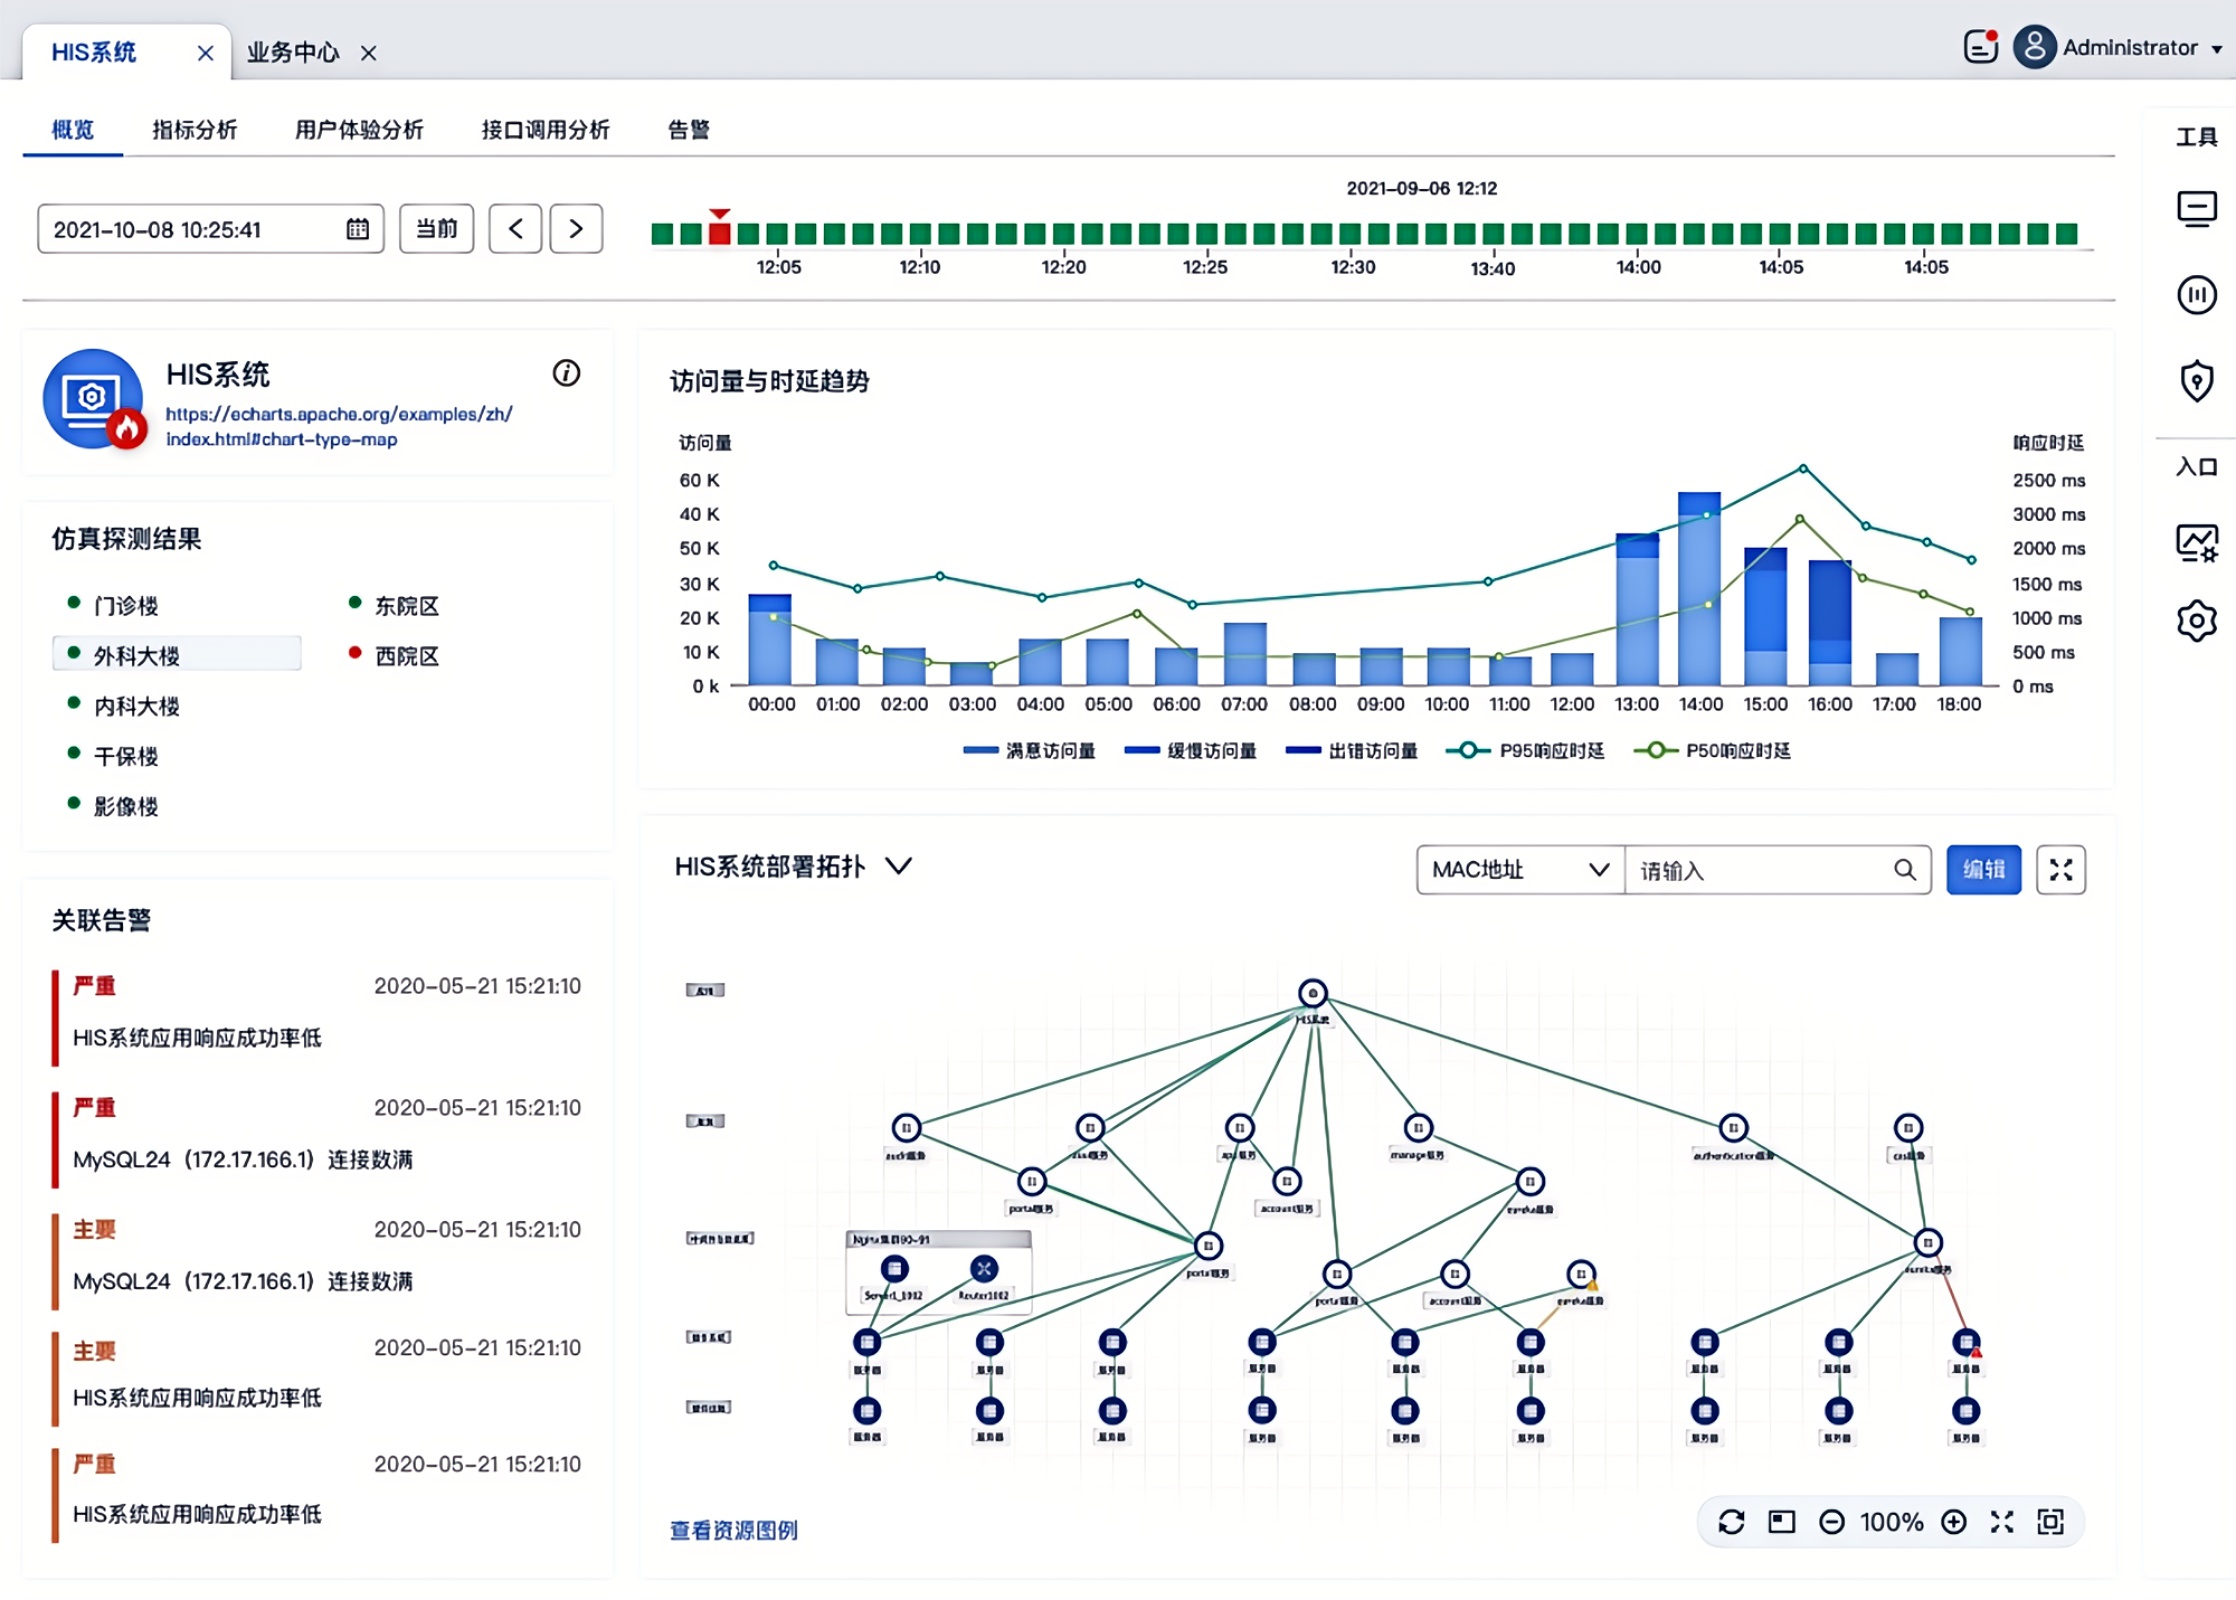The width and height of the screenshot is (2236, 1600).
Task: Select the Router1002 node icon
Action: tap(984, 1269)
